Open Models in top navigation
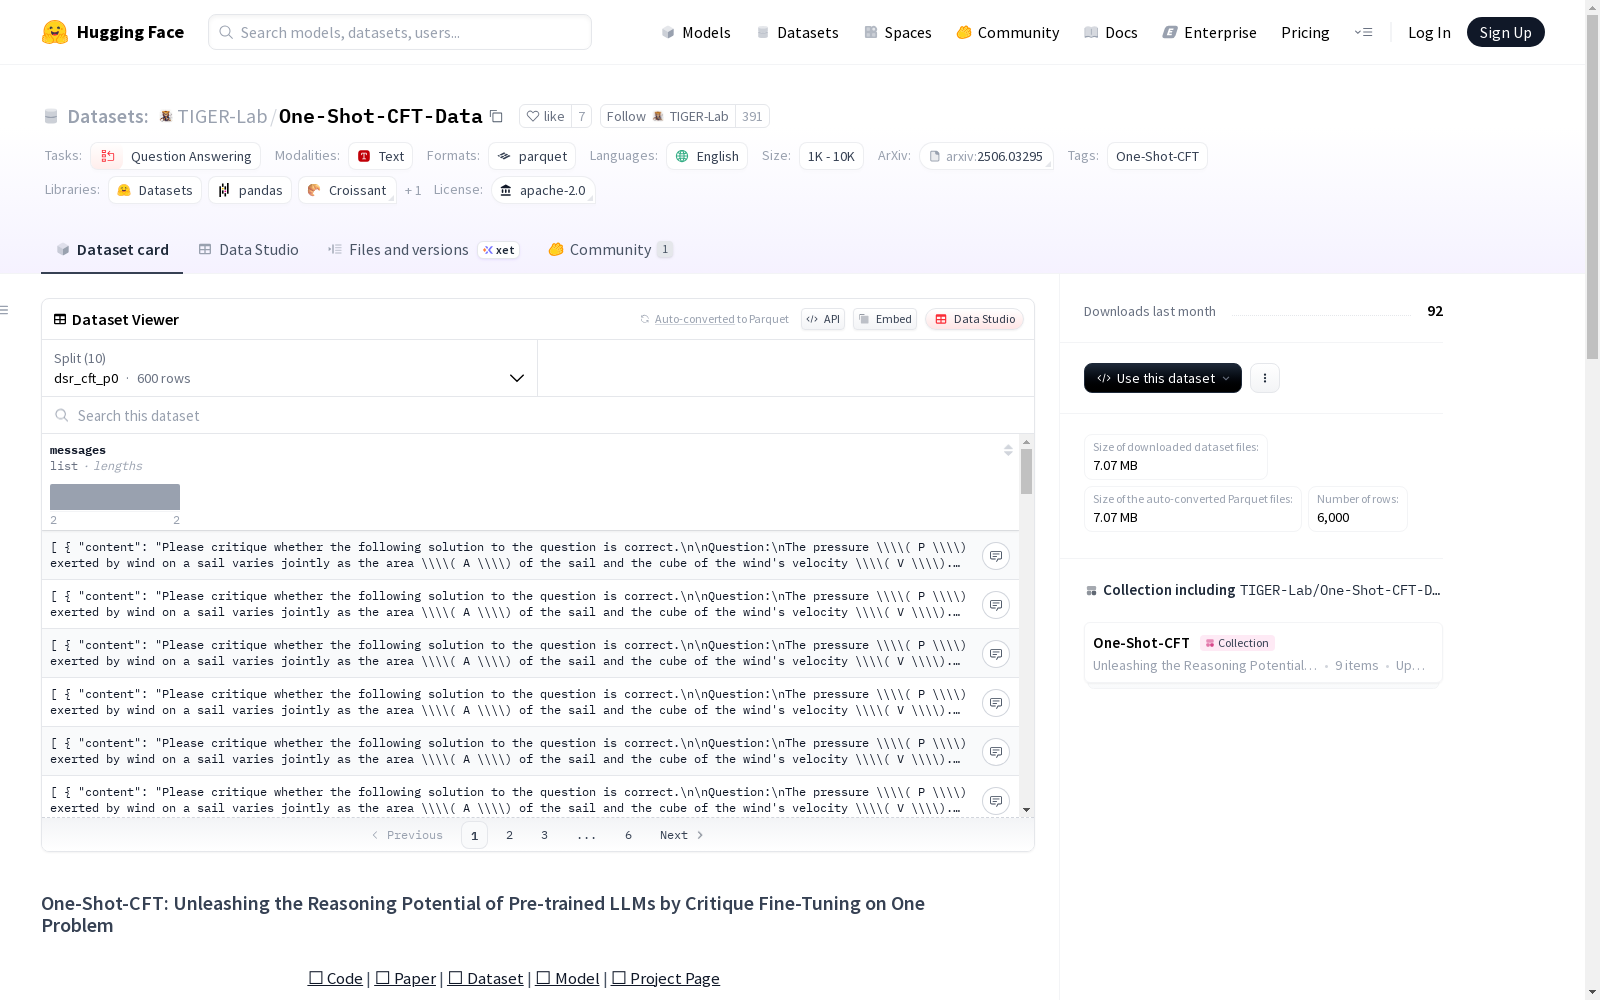 (696, 32)
